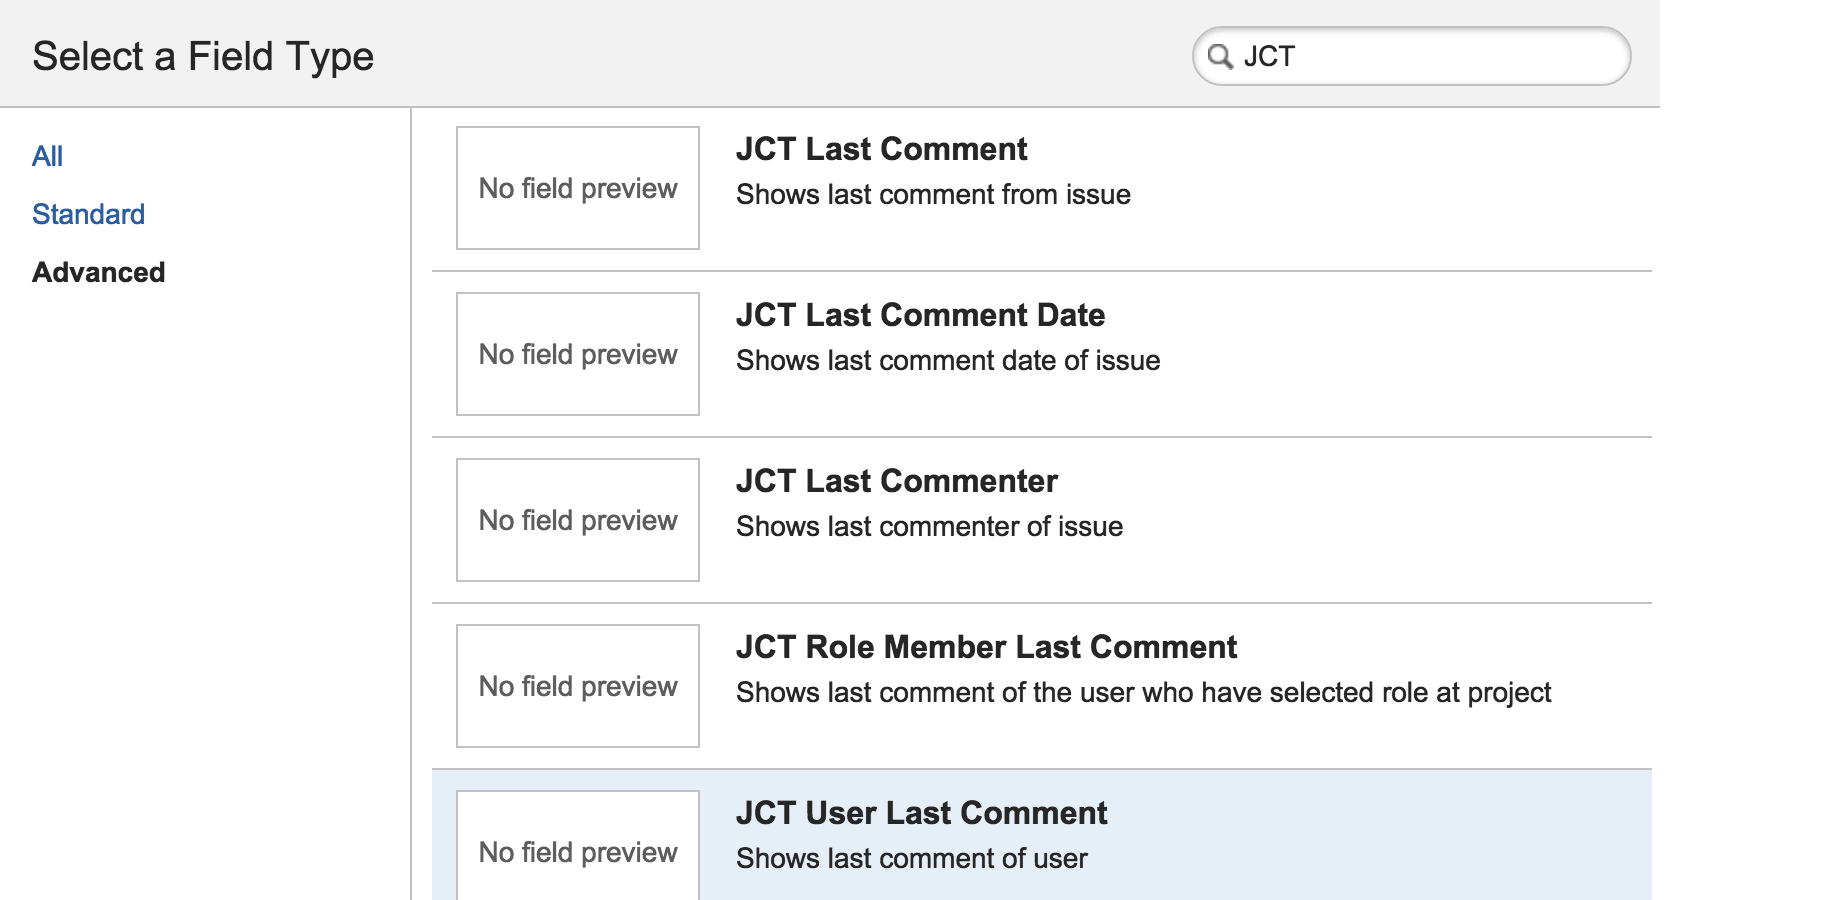
Task: Click preview box of JCT Last Comment
Action: click(x=578, y=188)
